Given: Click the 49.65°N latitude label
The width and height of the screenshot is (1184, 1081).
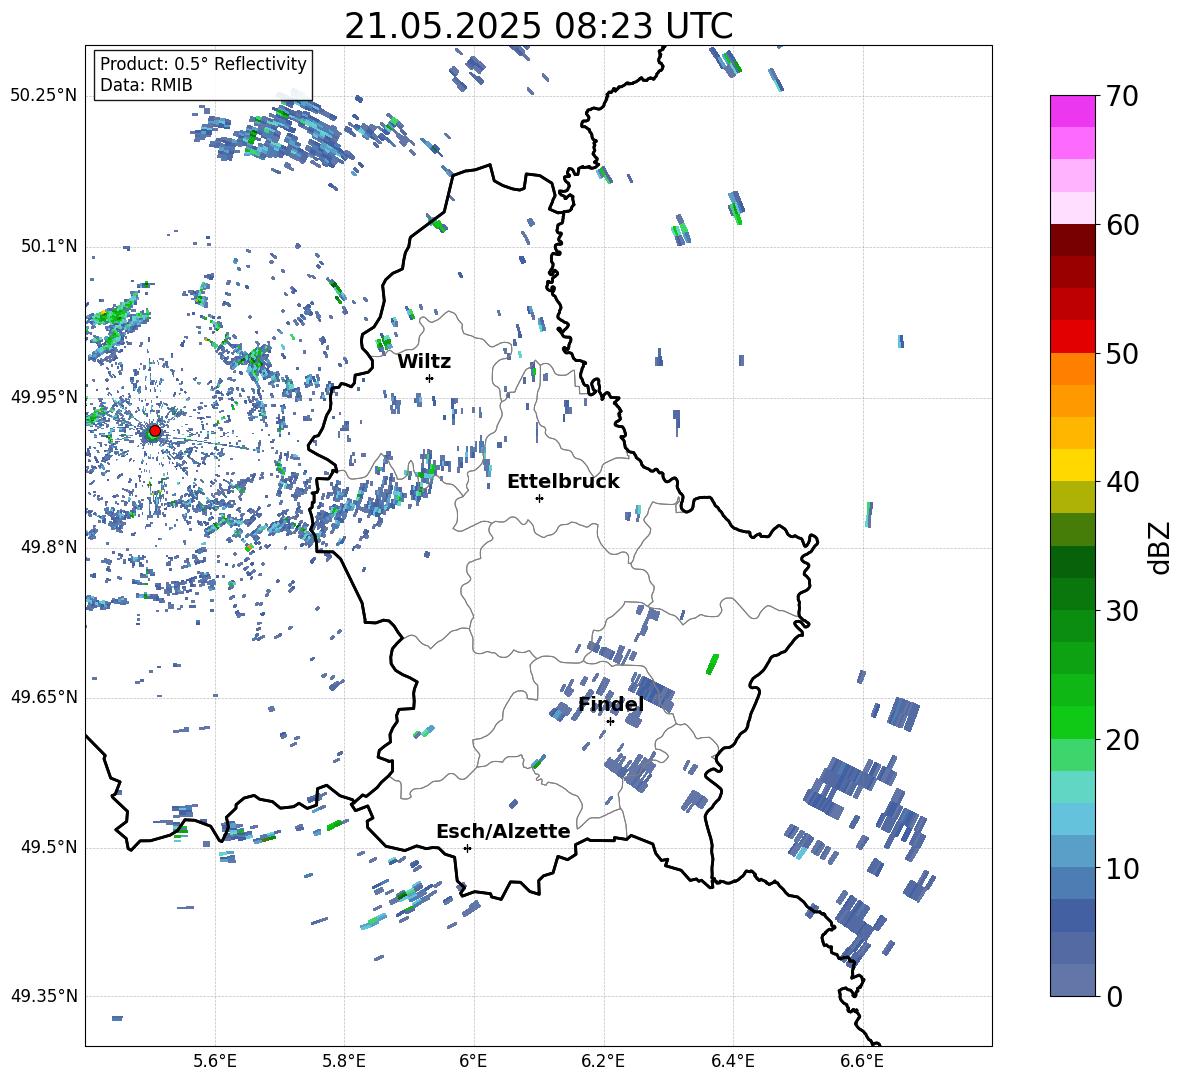Looking at the screenshot, I should coord(43,697).
